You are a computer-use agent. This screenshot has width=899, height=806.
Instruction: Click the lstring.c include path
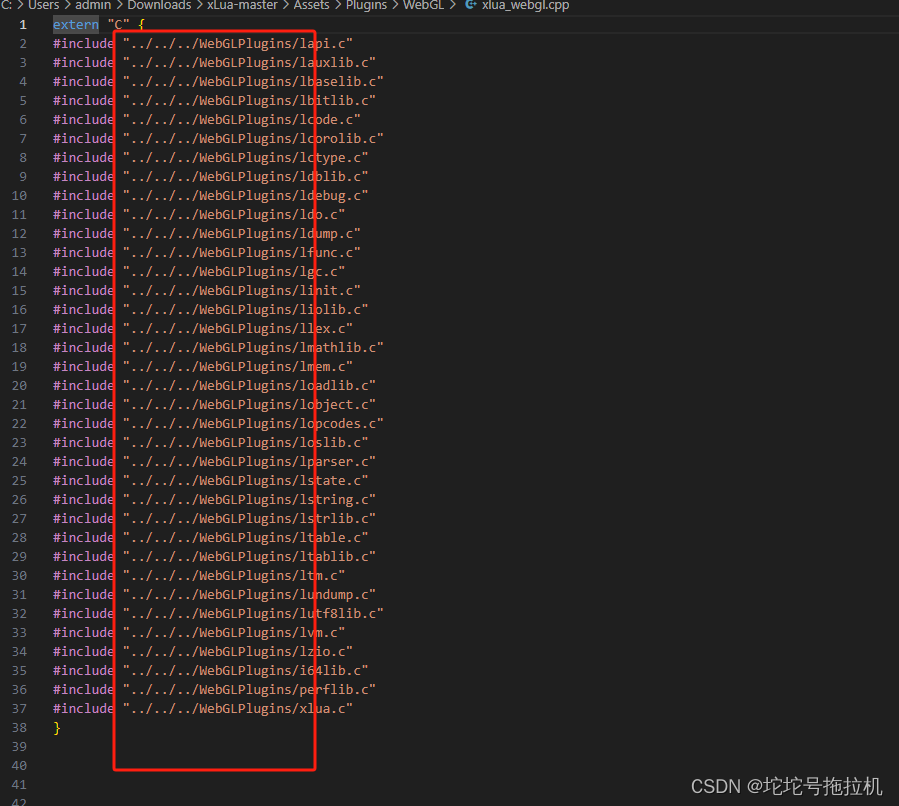point(249,500)
